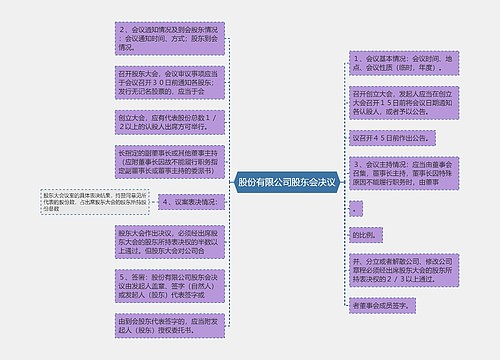Image resolution: width=500 pixels, height=360 pixels.
Task: Select the node starting 召开股东大会
Action: (x=170, y=83)
